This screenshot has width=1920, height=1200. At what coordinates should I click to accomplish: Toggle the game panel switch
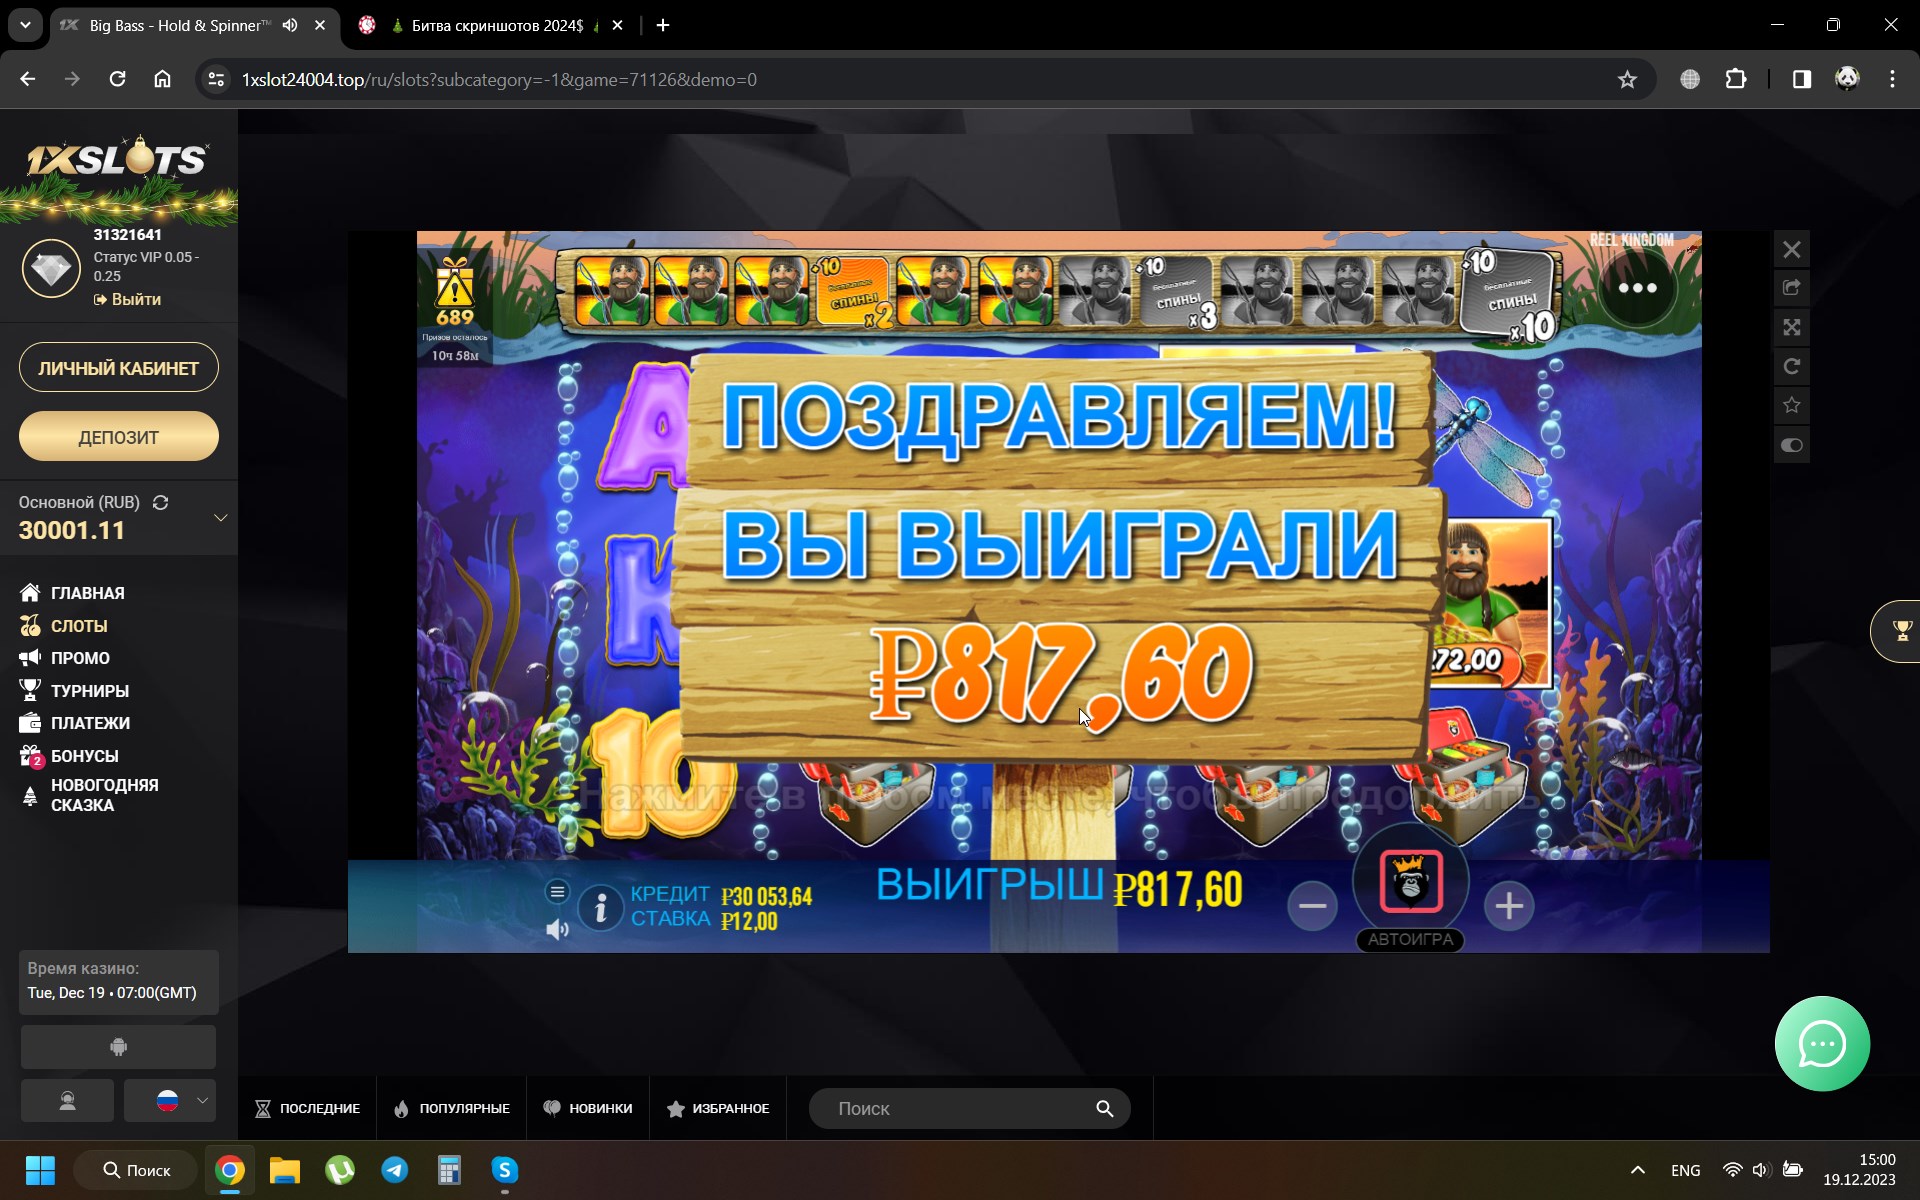(1791, 445)
